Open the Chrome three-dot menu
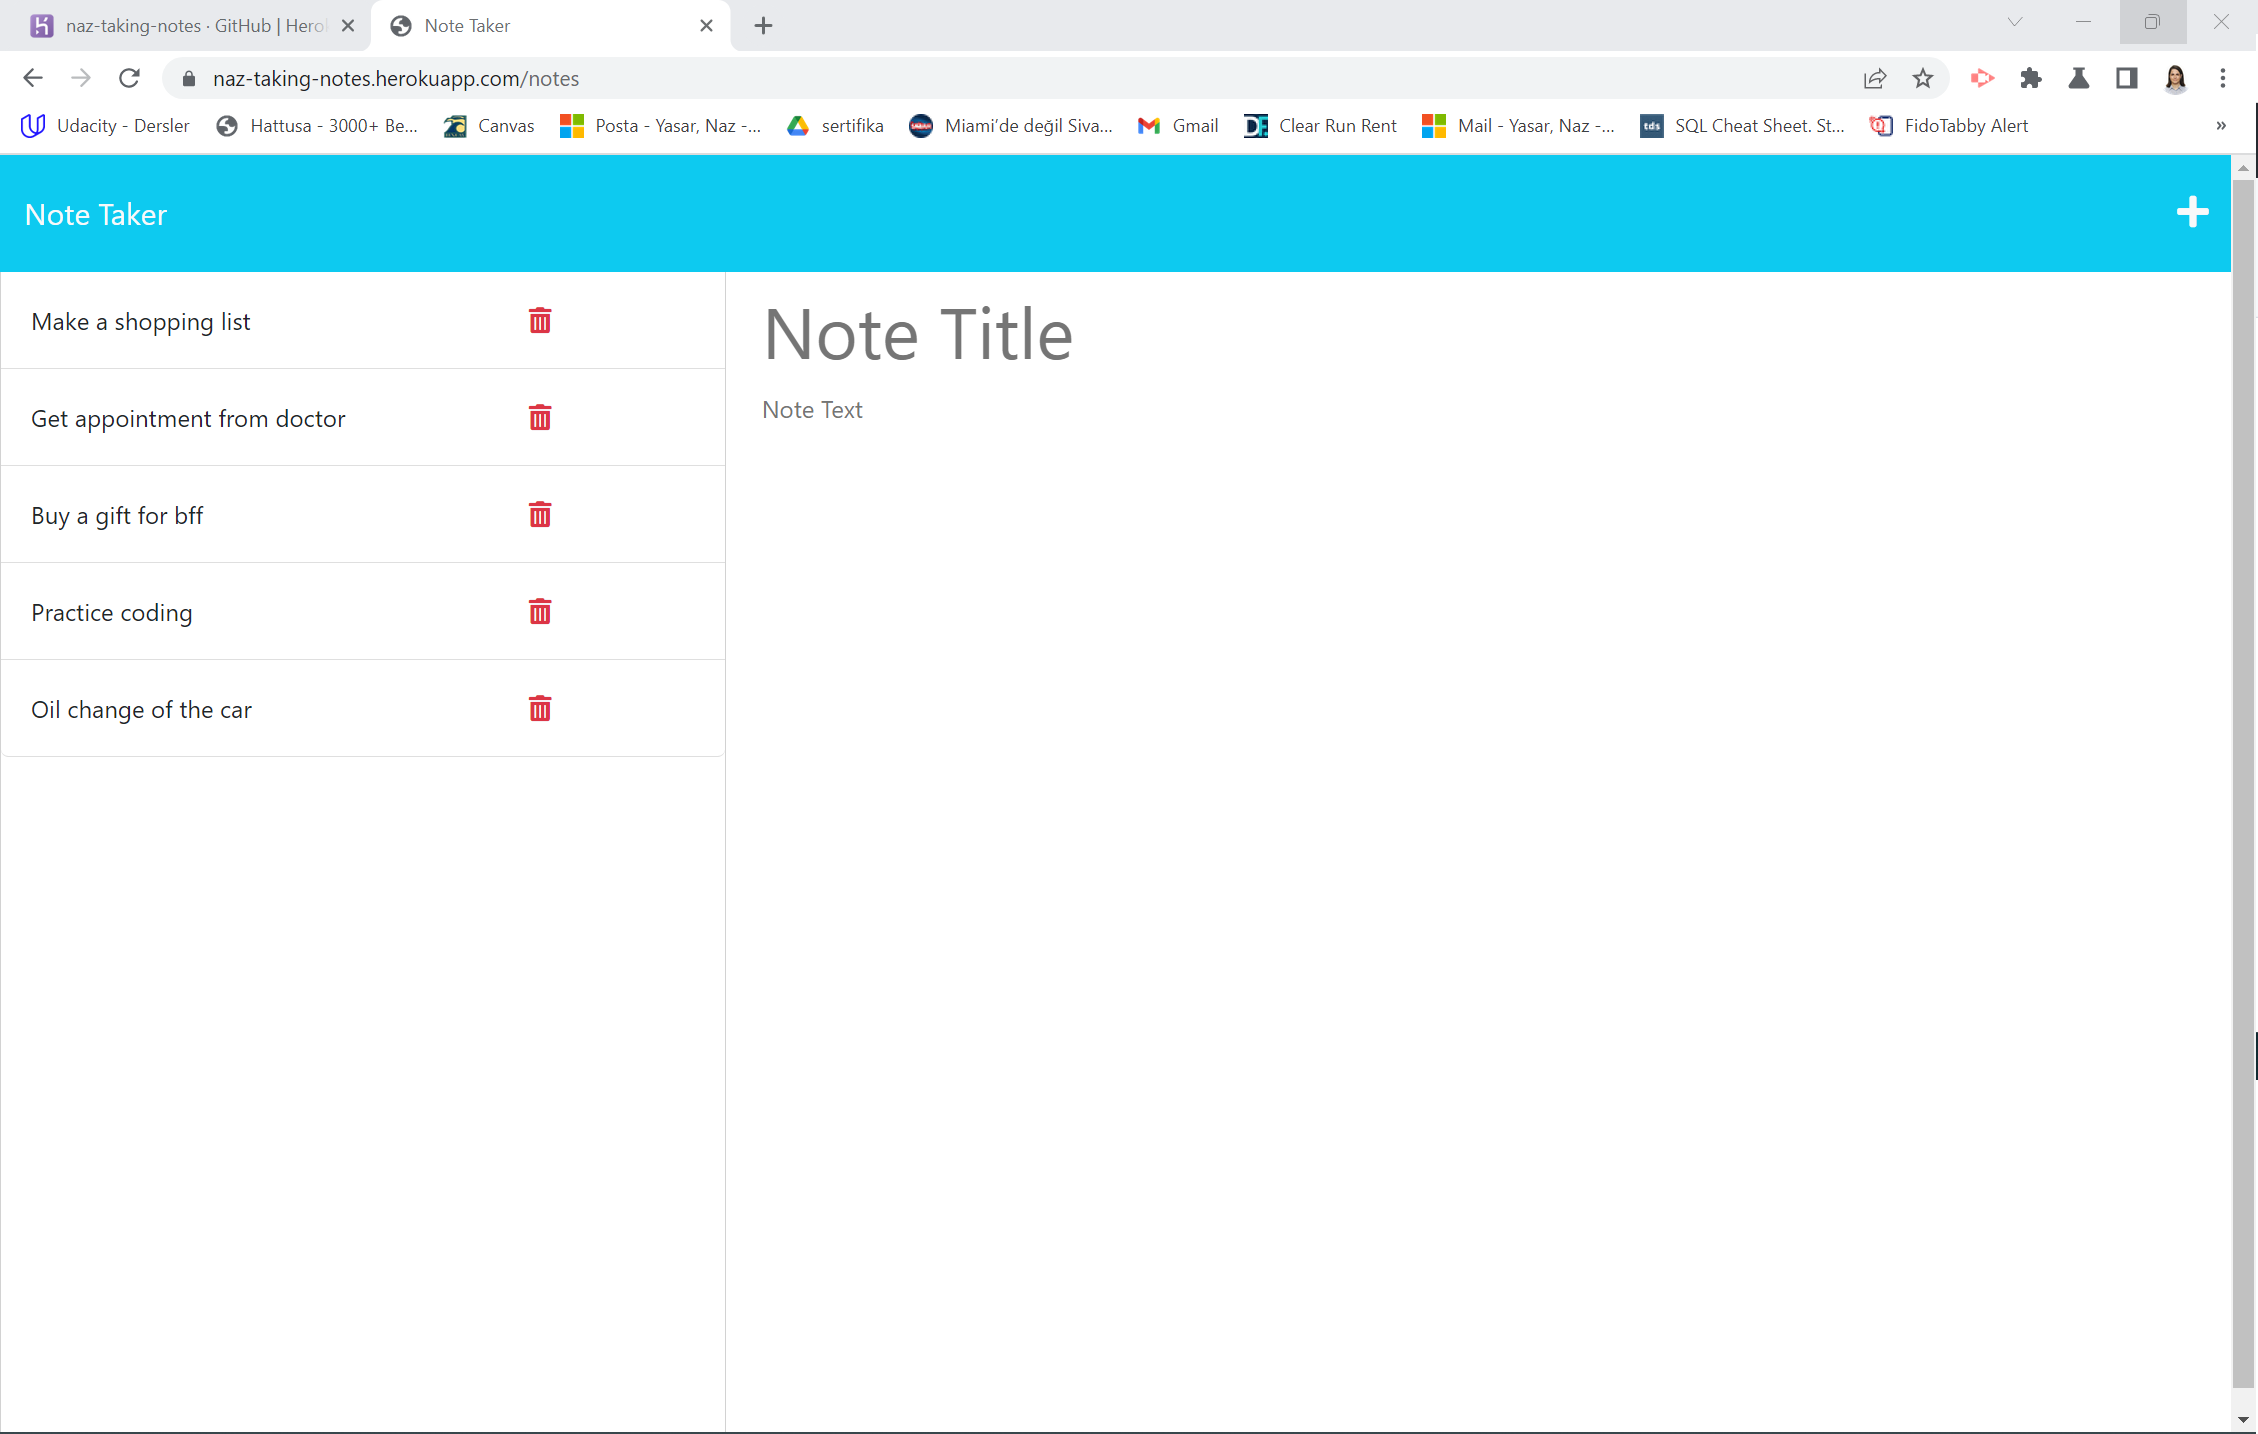 pos(2222,78)
